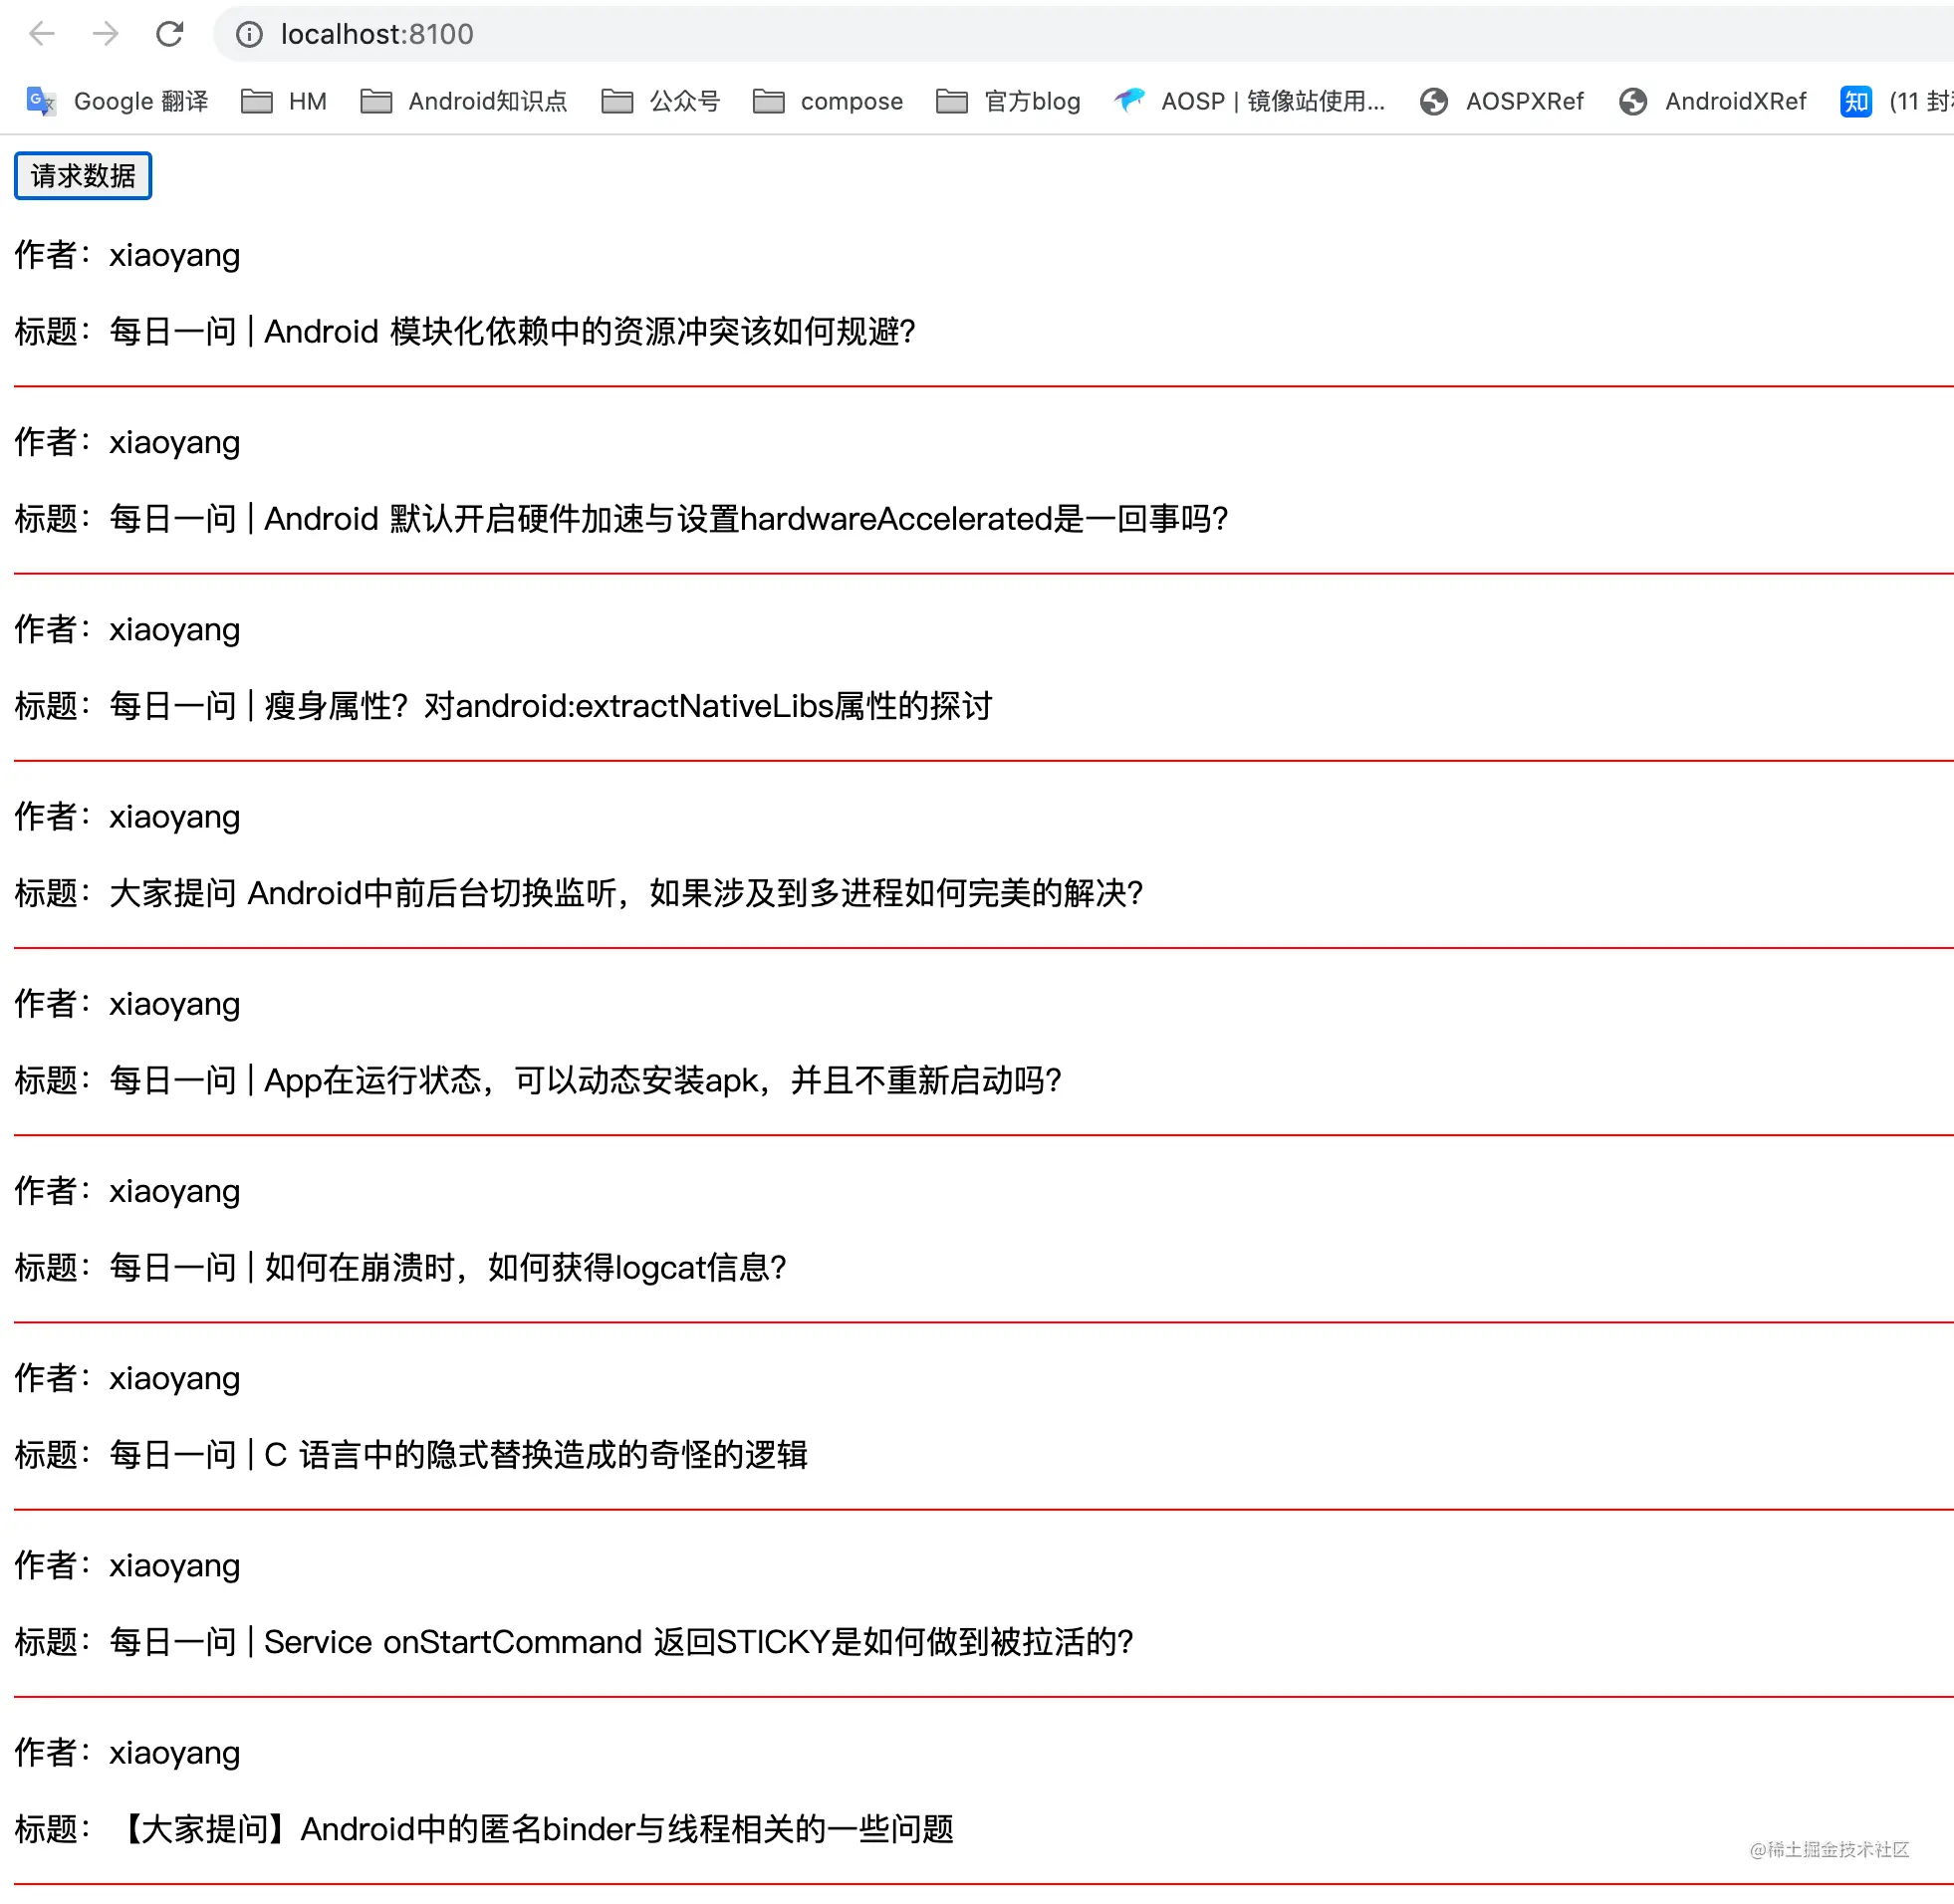Click the browser forward arrow

click(105, 34)
